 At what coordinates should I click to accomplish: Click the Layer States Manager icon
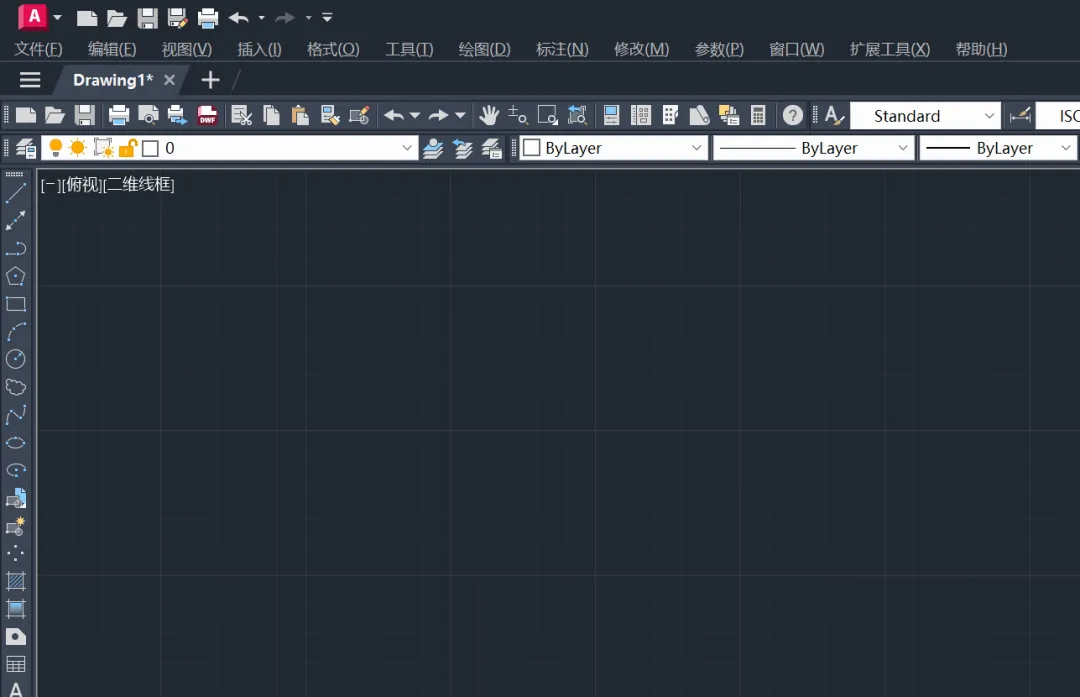(492, 148)
